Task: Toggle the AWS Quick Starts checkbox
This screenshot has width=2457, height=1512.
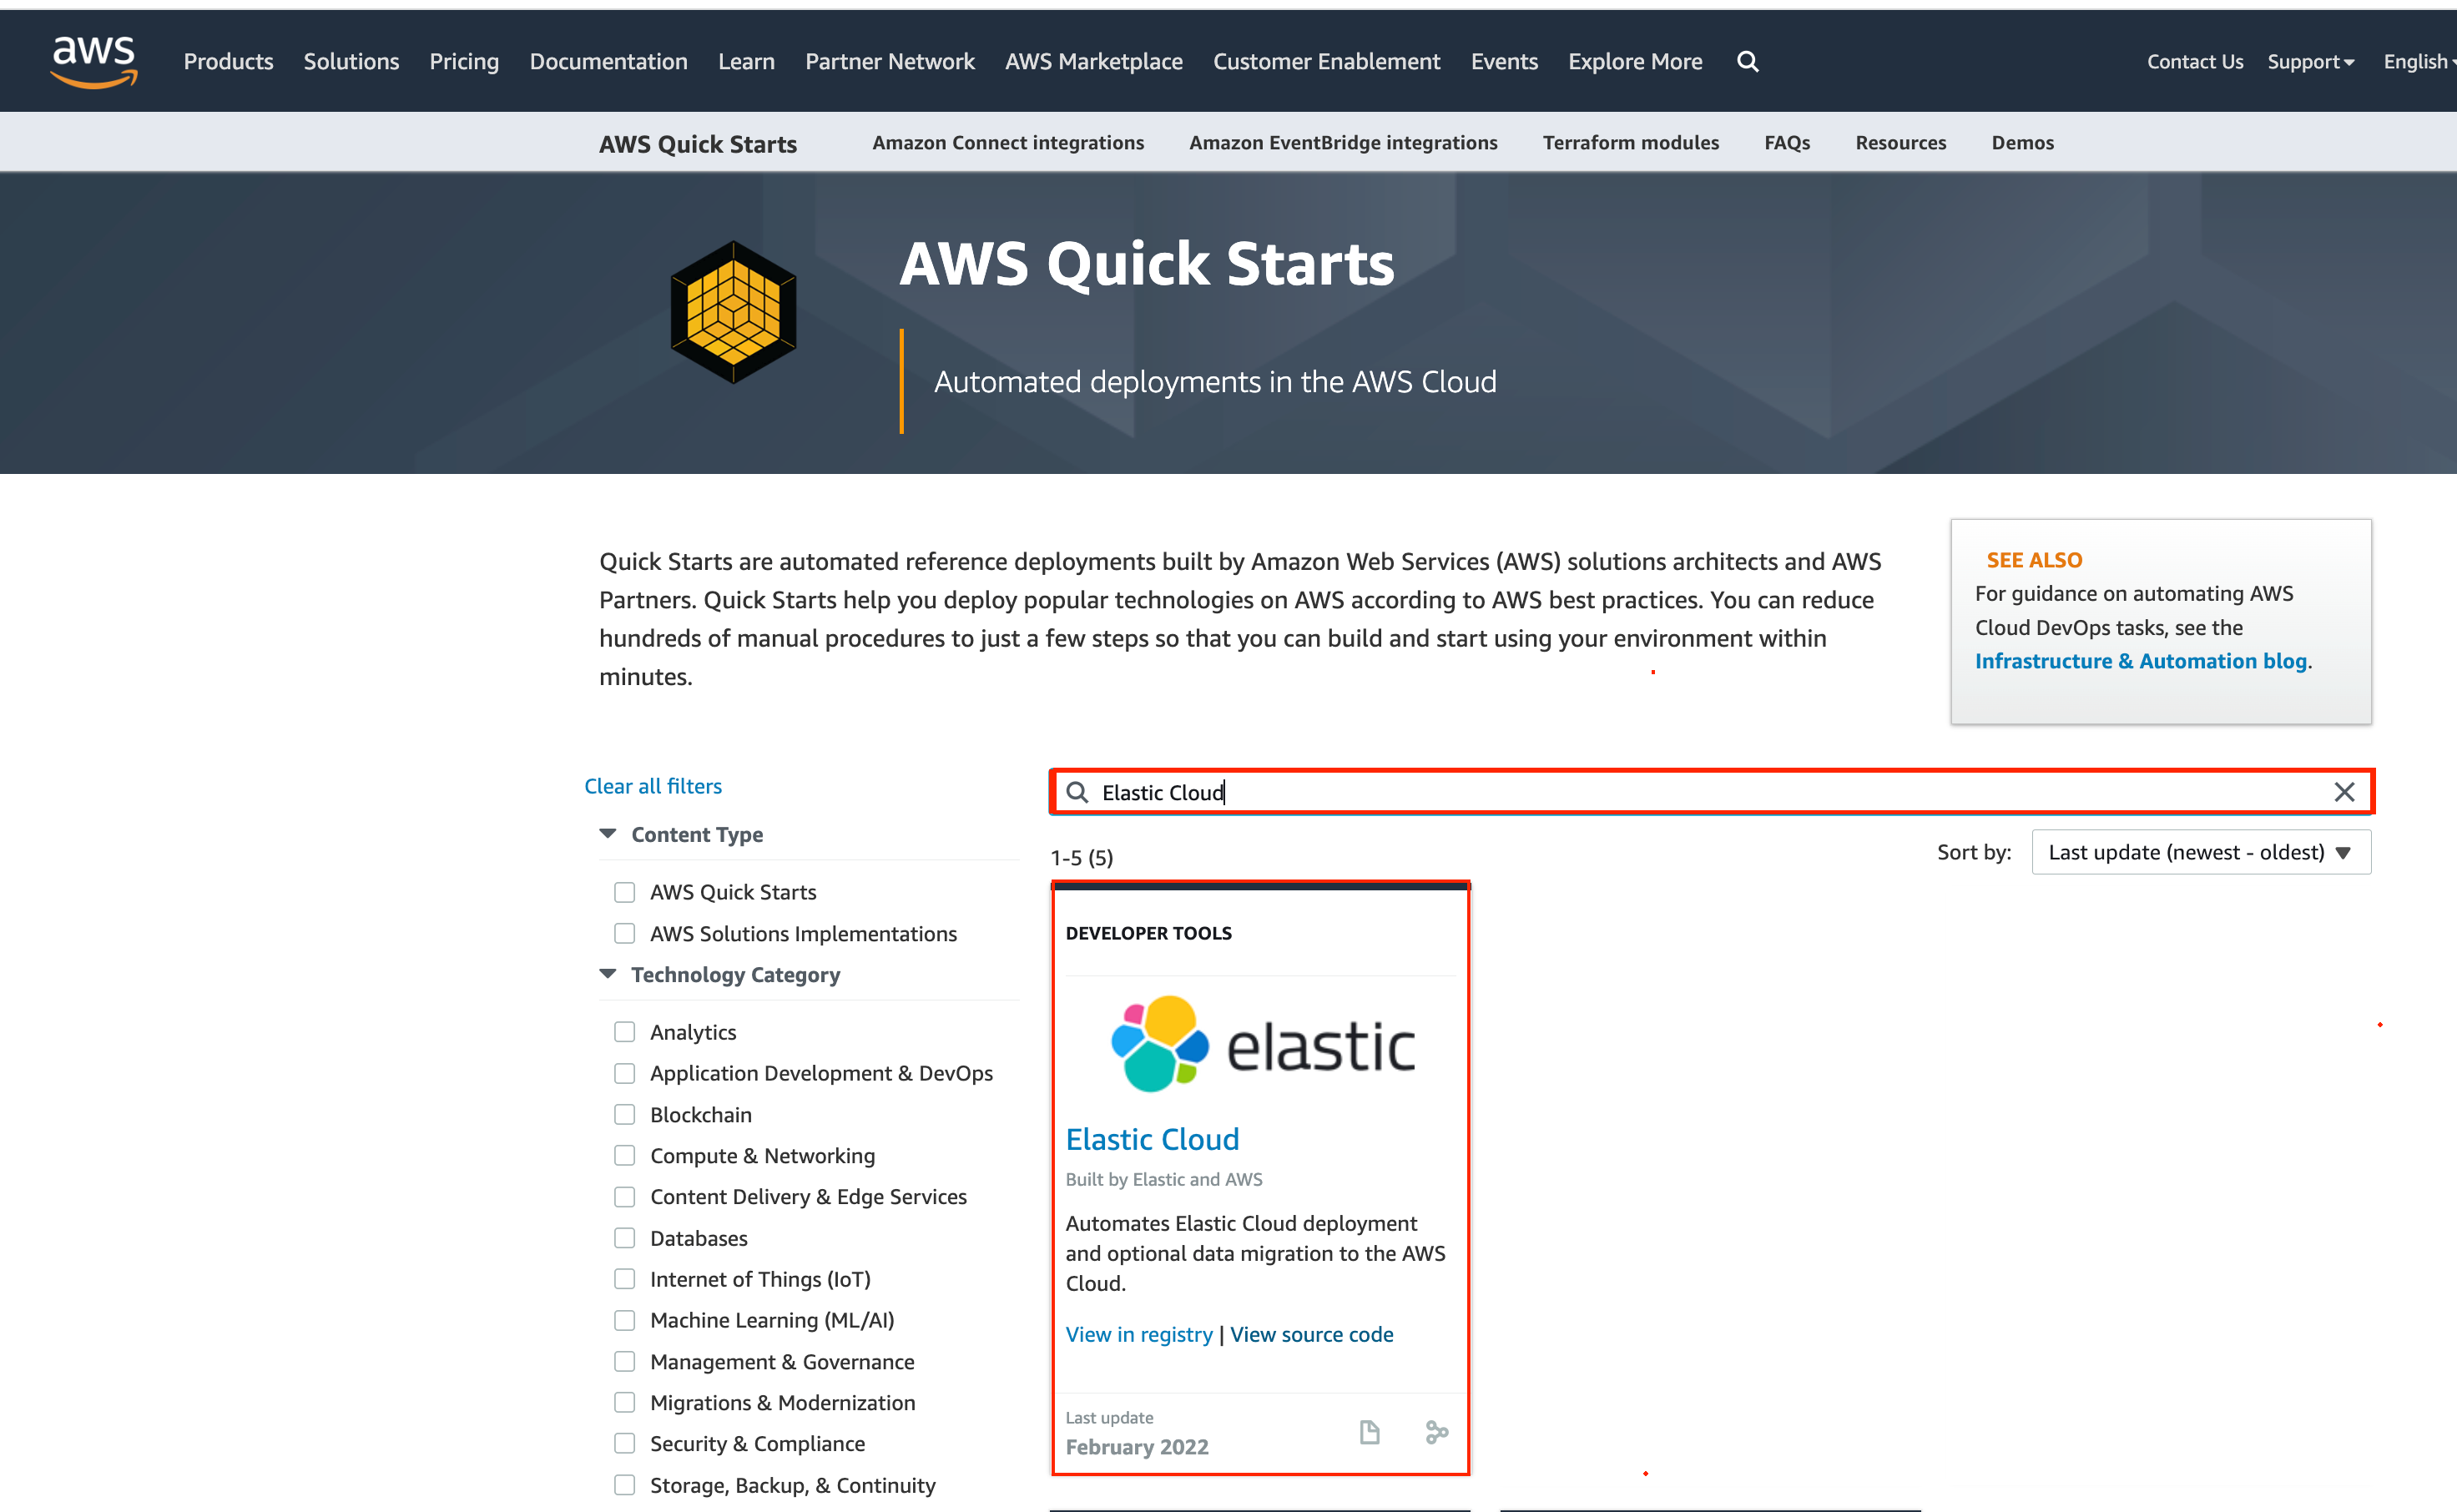Action: [x=625, y=891]
